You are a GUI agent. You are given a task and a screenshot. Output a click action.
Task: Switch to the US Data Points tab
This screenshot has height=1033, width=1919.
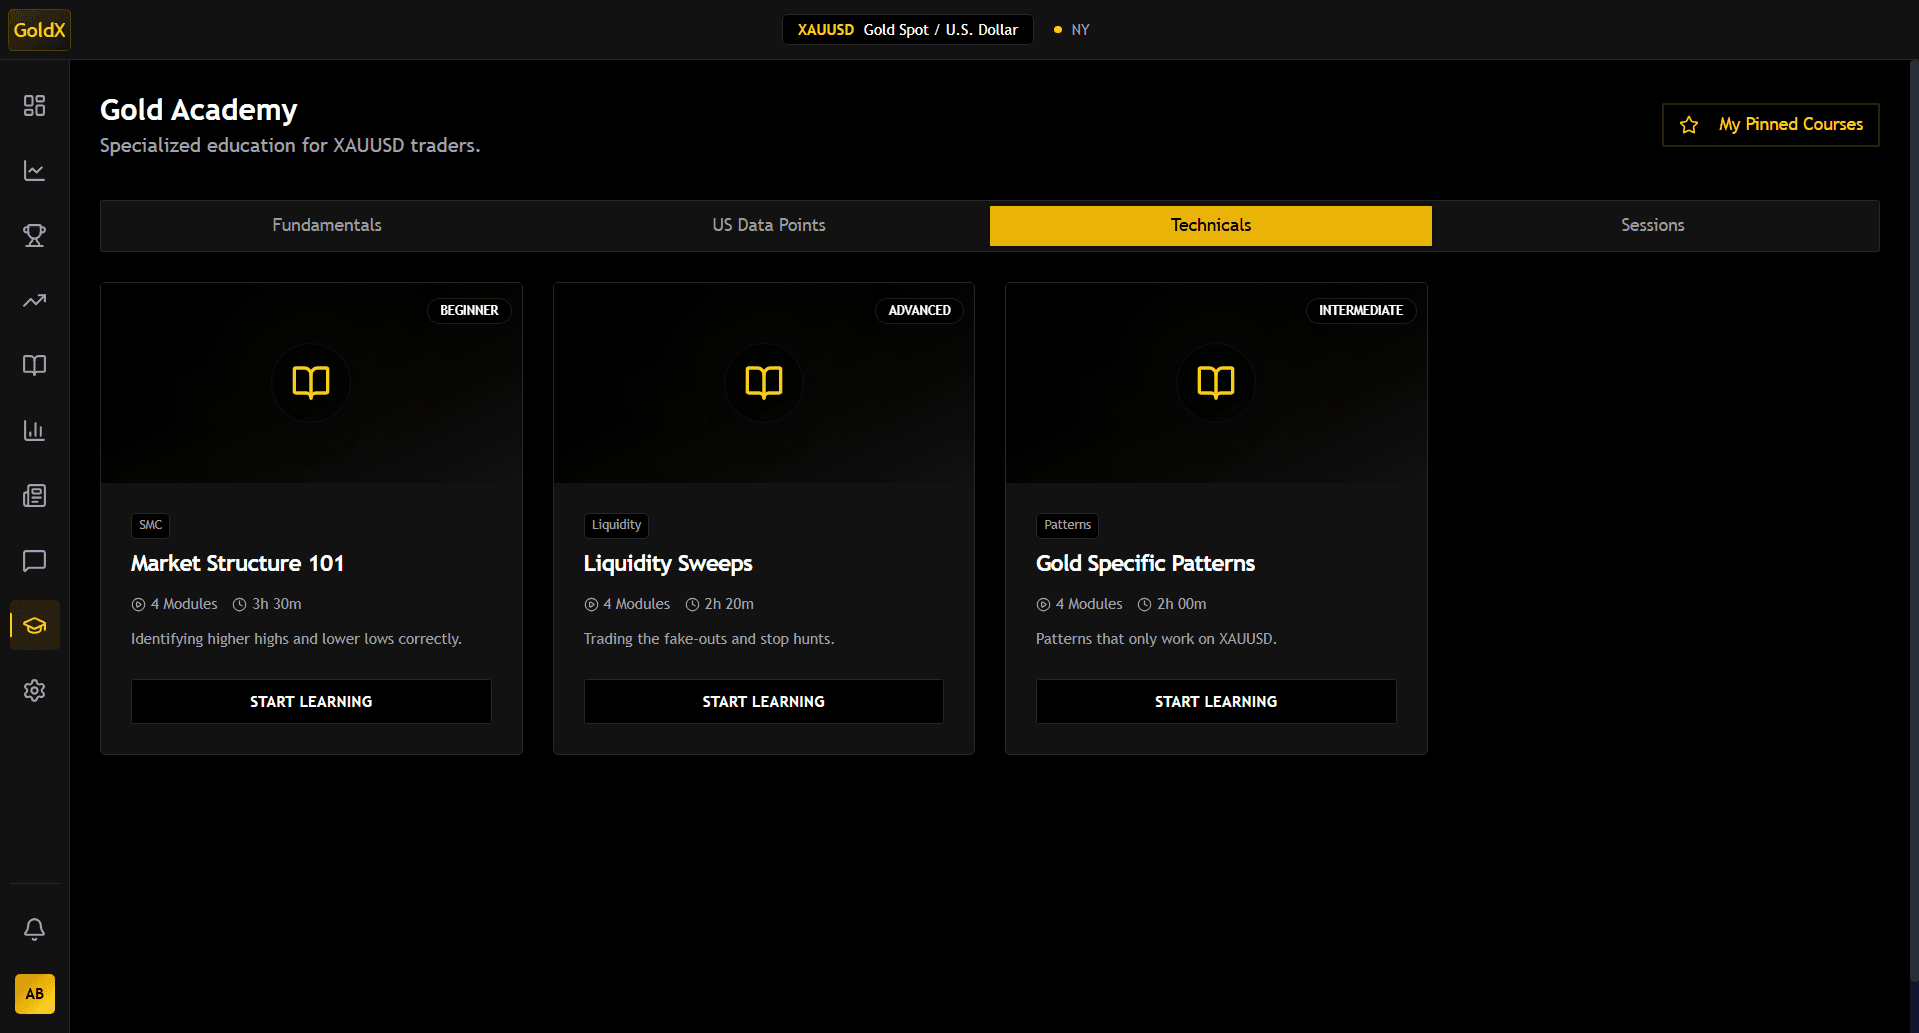pyautogui.click(x=768, y=226)
